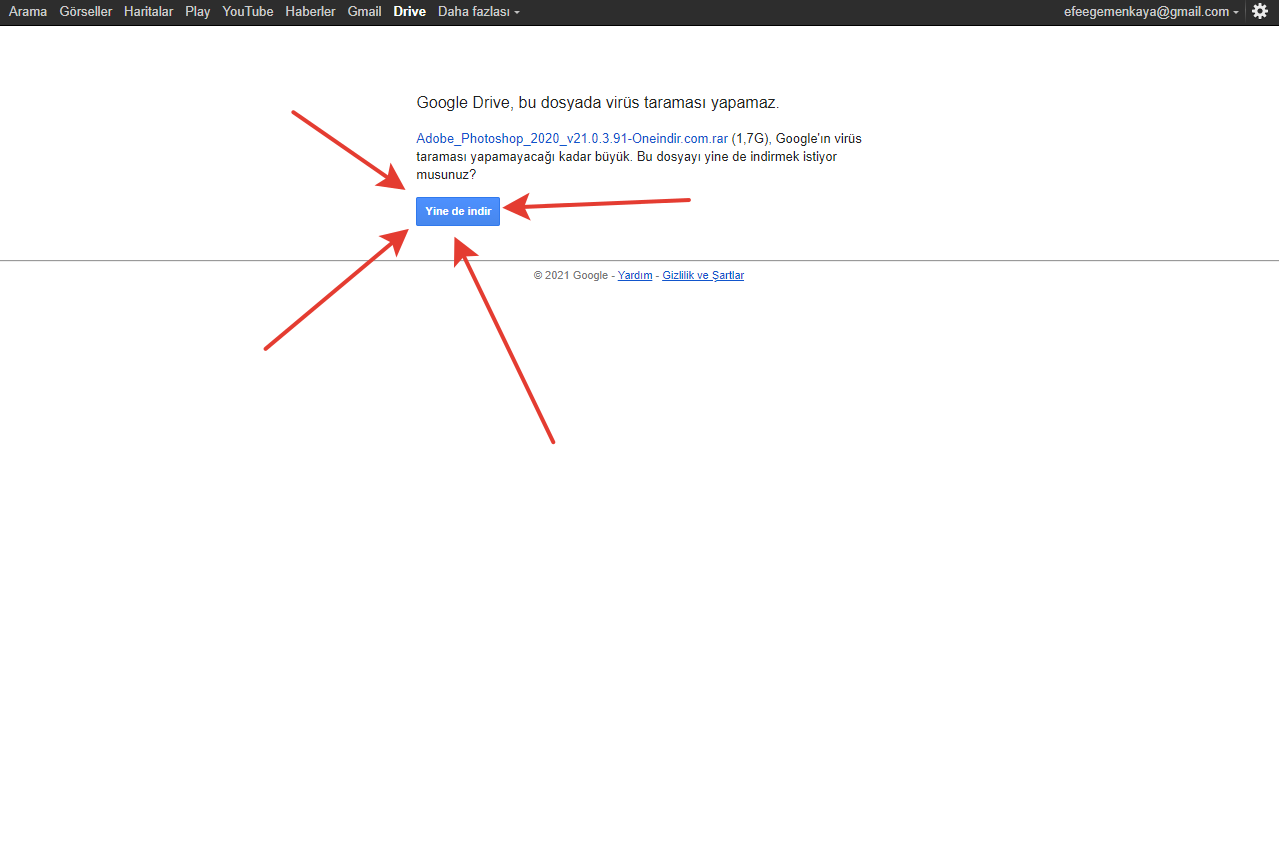The image size is (1279, 857).
Task: Open the Adobe_Photoshop_2020 rar file link
Action: point(572,139)
